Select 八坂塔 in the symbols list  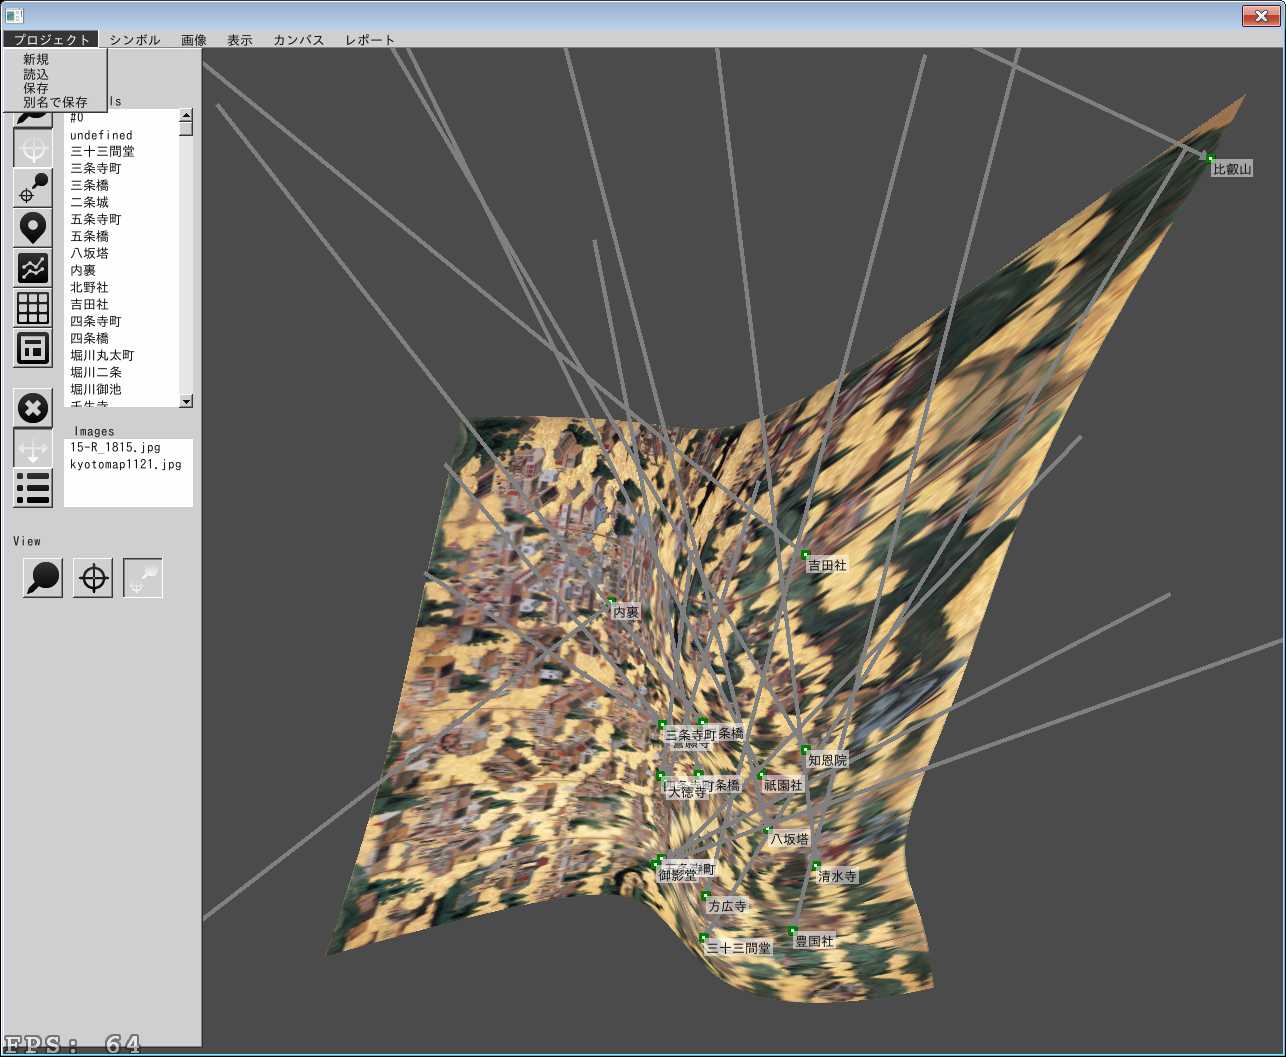pos(121,254)
